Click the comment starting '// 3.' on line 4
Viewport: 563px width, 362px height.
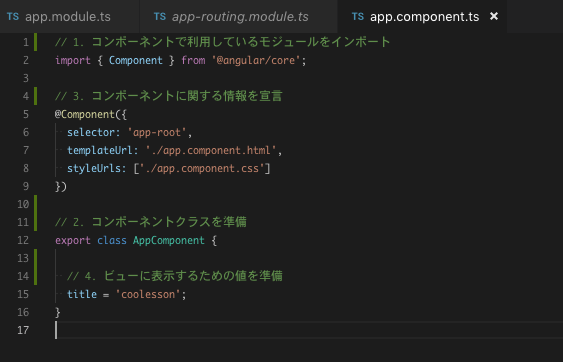click(x=169, y=96)
